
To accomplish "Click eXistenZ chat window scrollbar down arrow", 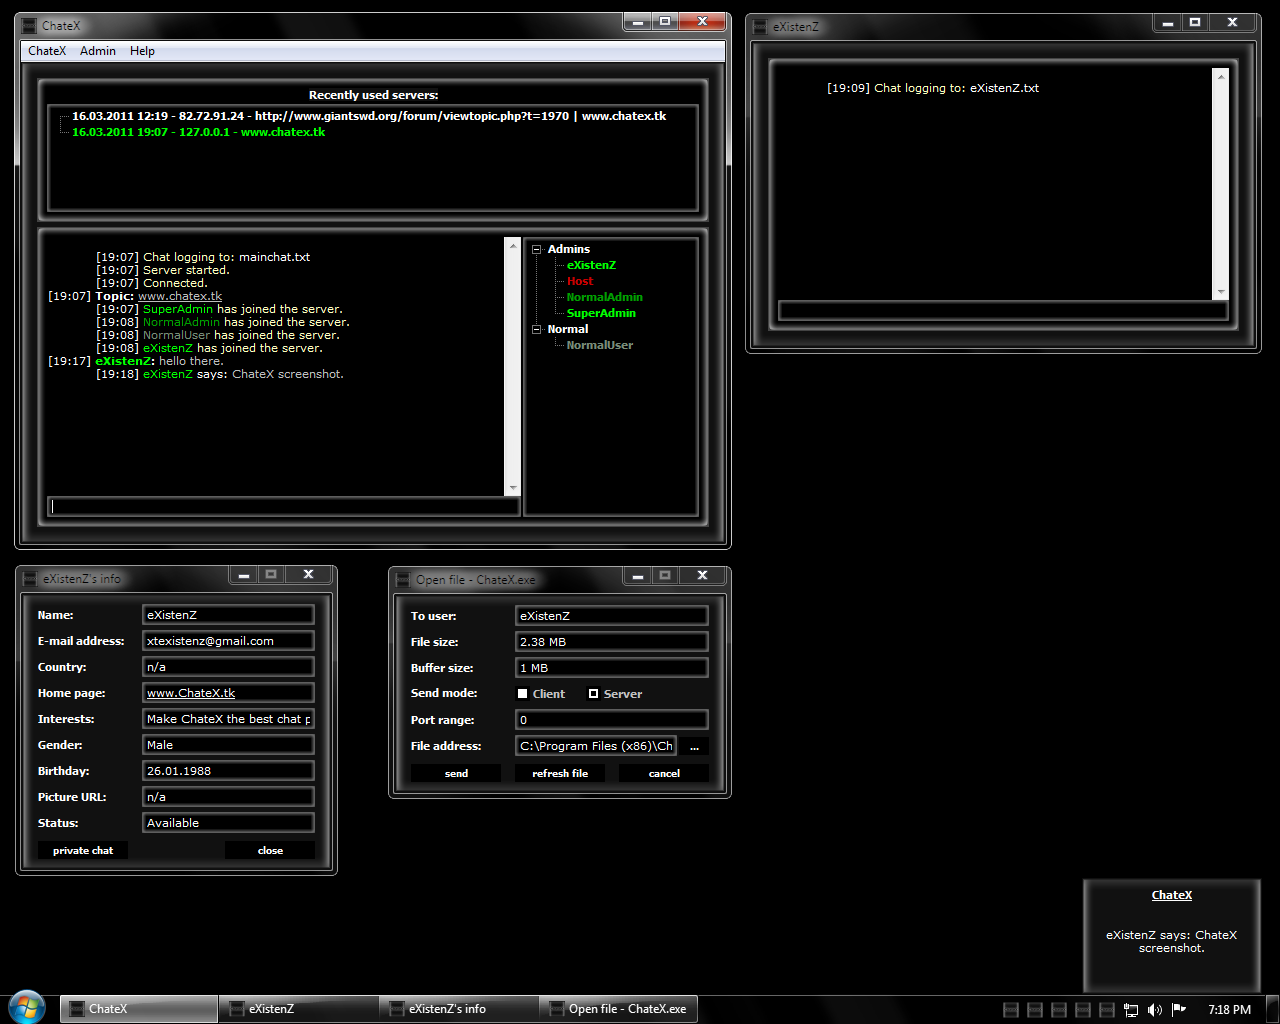I will [x=1220, y=292].
